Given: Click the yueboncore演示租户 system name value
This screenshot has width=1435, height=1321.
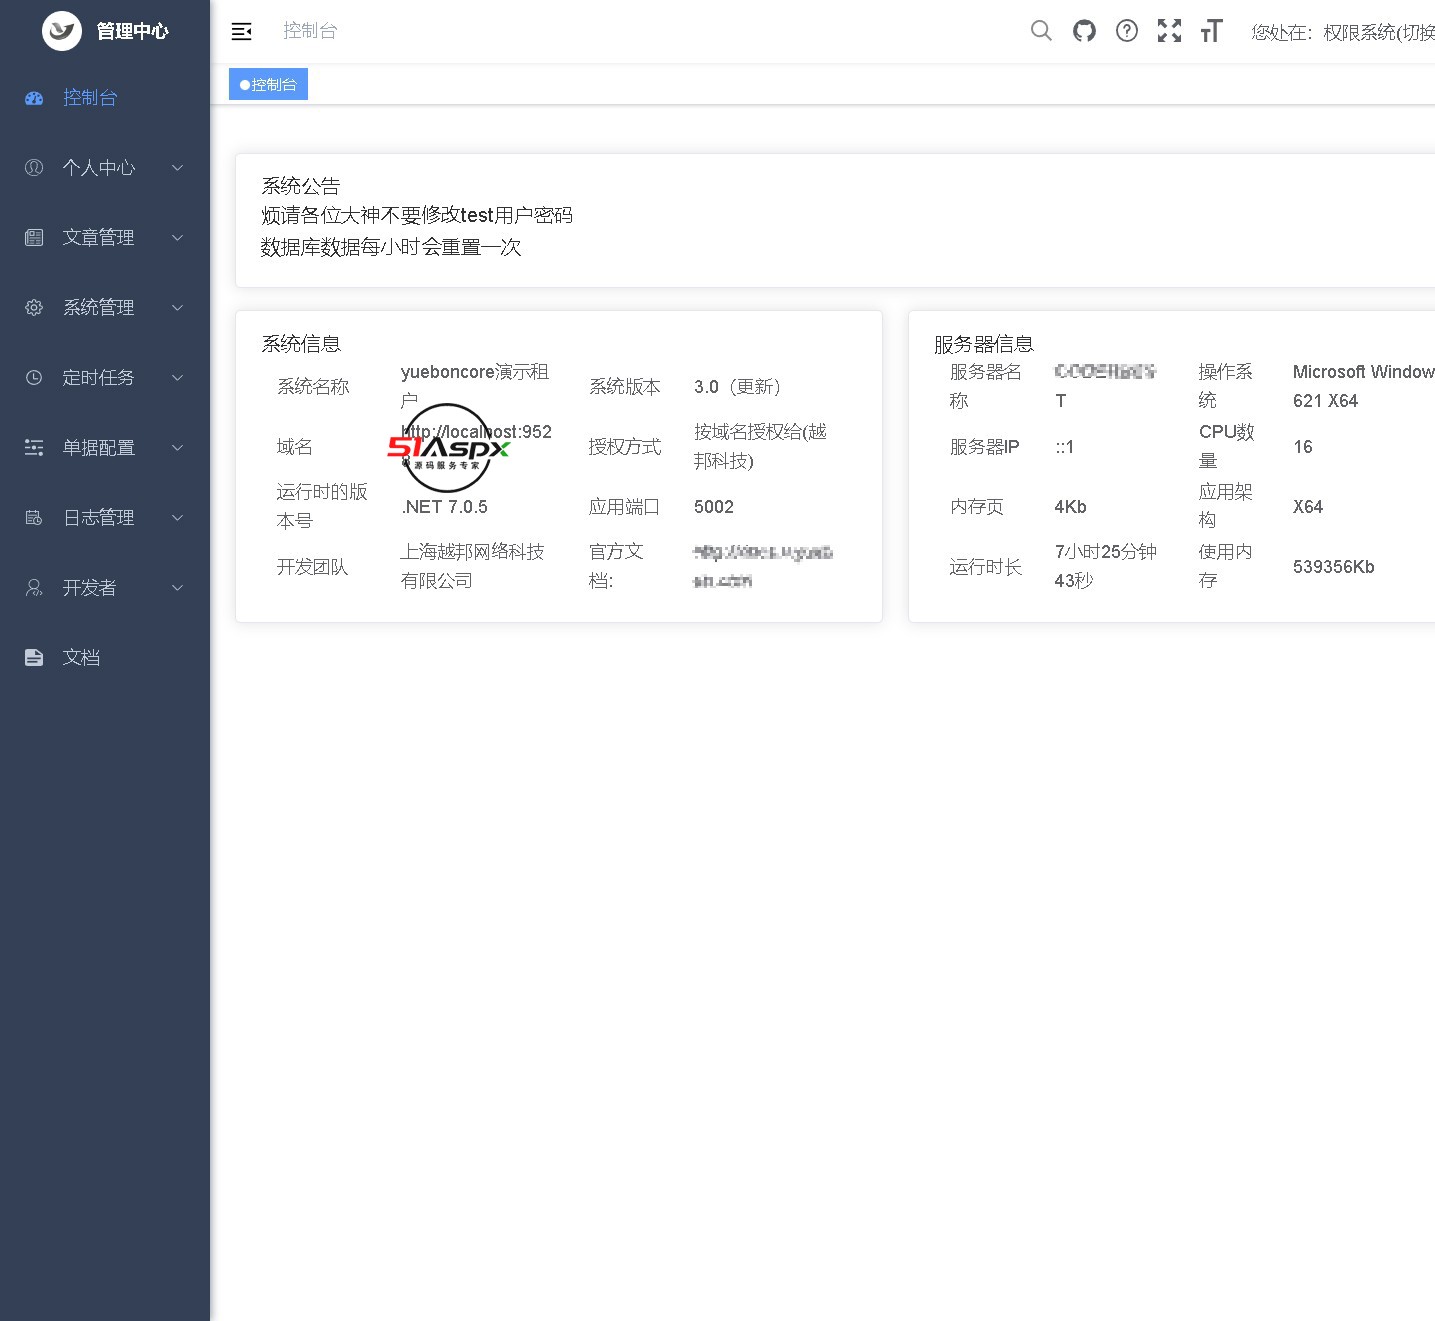Looking at the screenshot, I should (475, 386).
